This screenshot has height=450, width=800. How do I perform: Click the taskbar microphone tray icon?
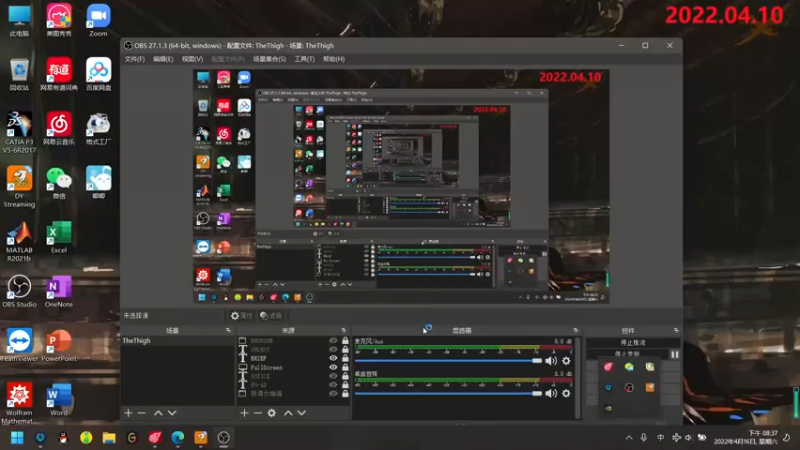pyautogui.click(x=644, y=438)
